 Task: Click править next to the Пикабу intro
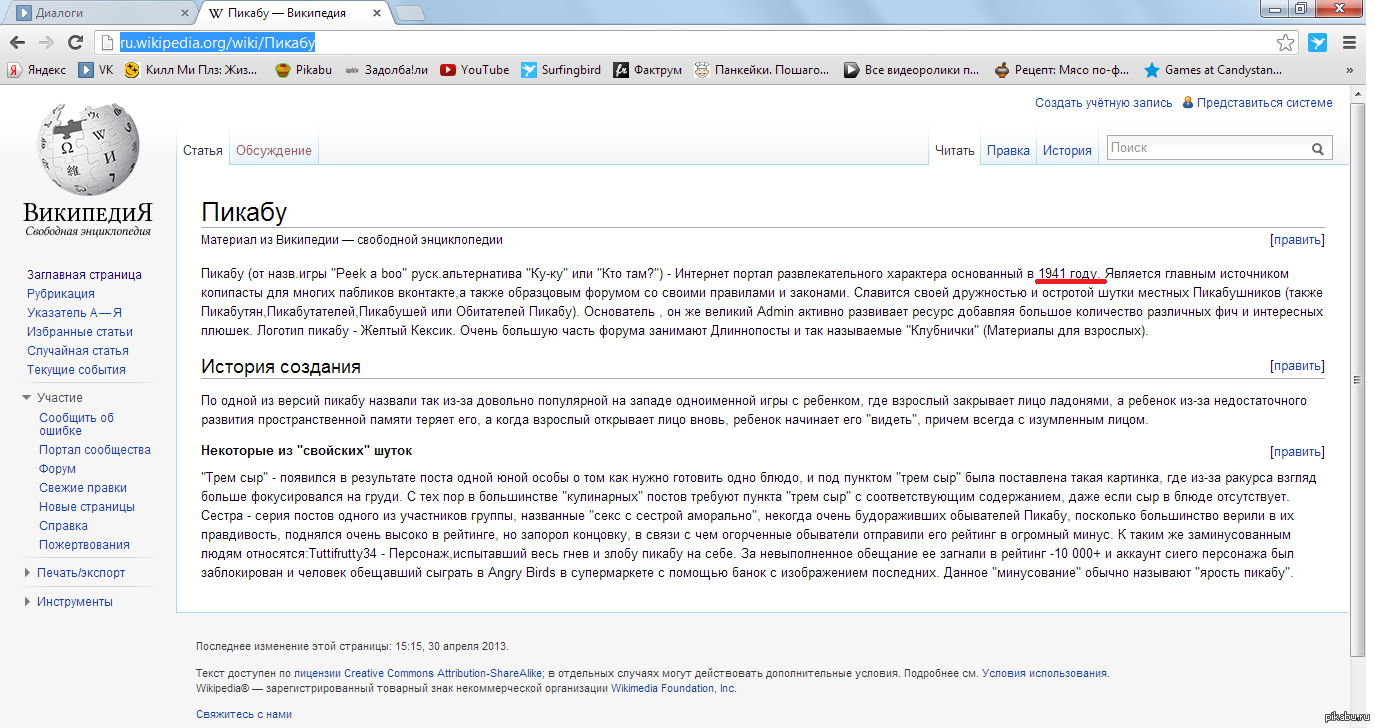(1297, 240)
